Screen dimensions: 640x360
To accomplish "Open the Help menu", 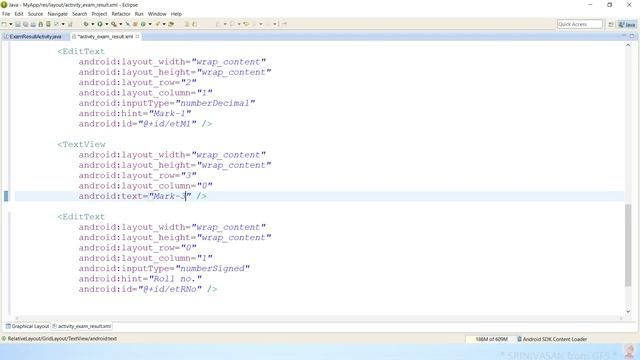I will pos(176,14).
